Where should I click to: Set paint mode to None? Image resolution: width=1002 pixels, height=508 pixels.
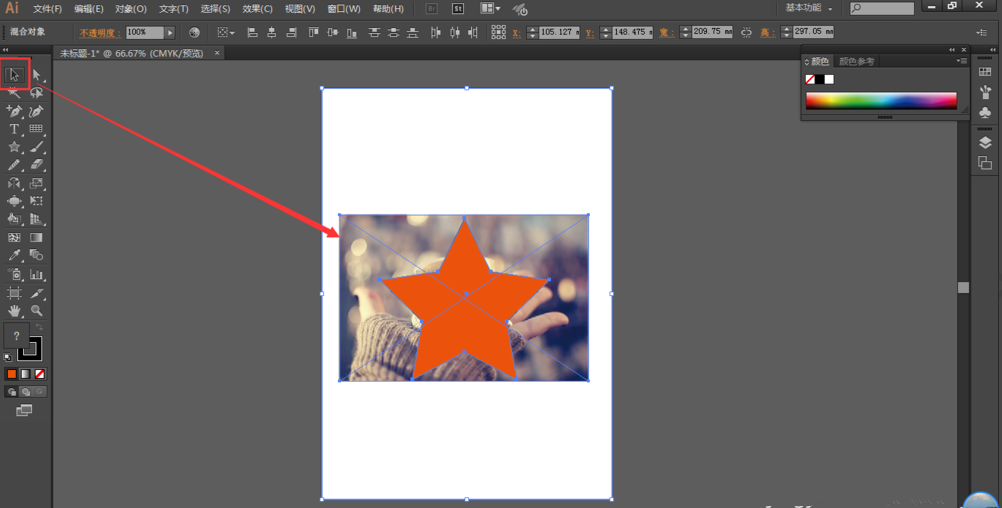point(40,374)
